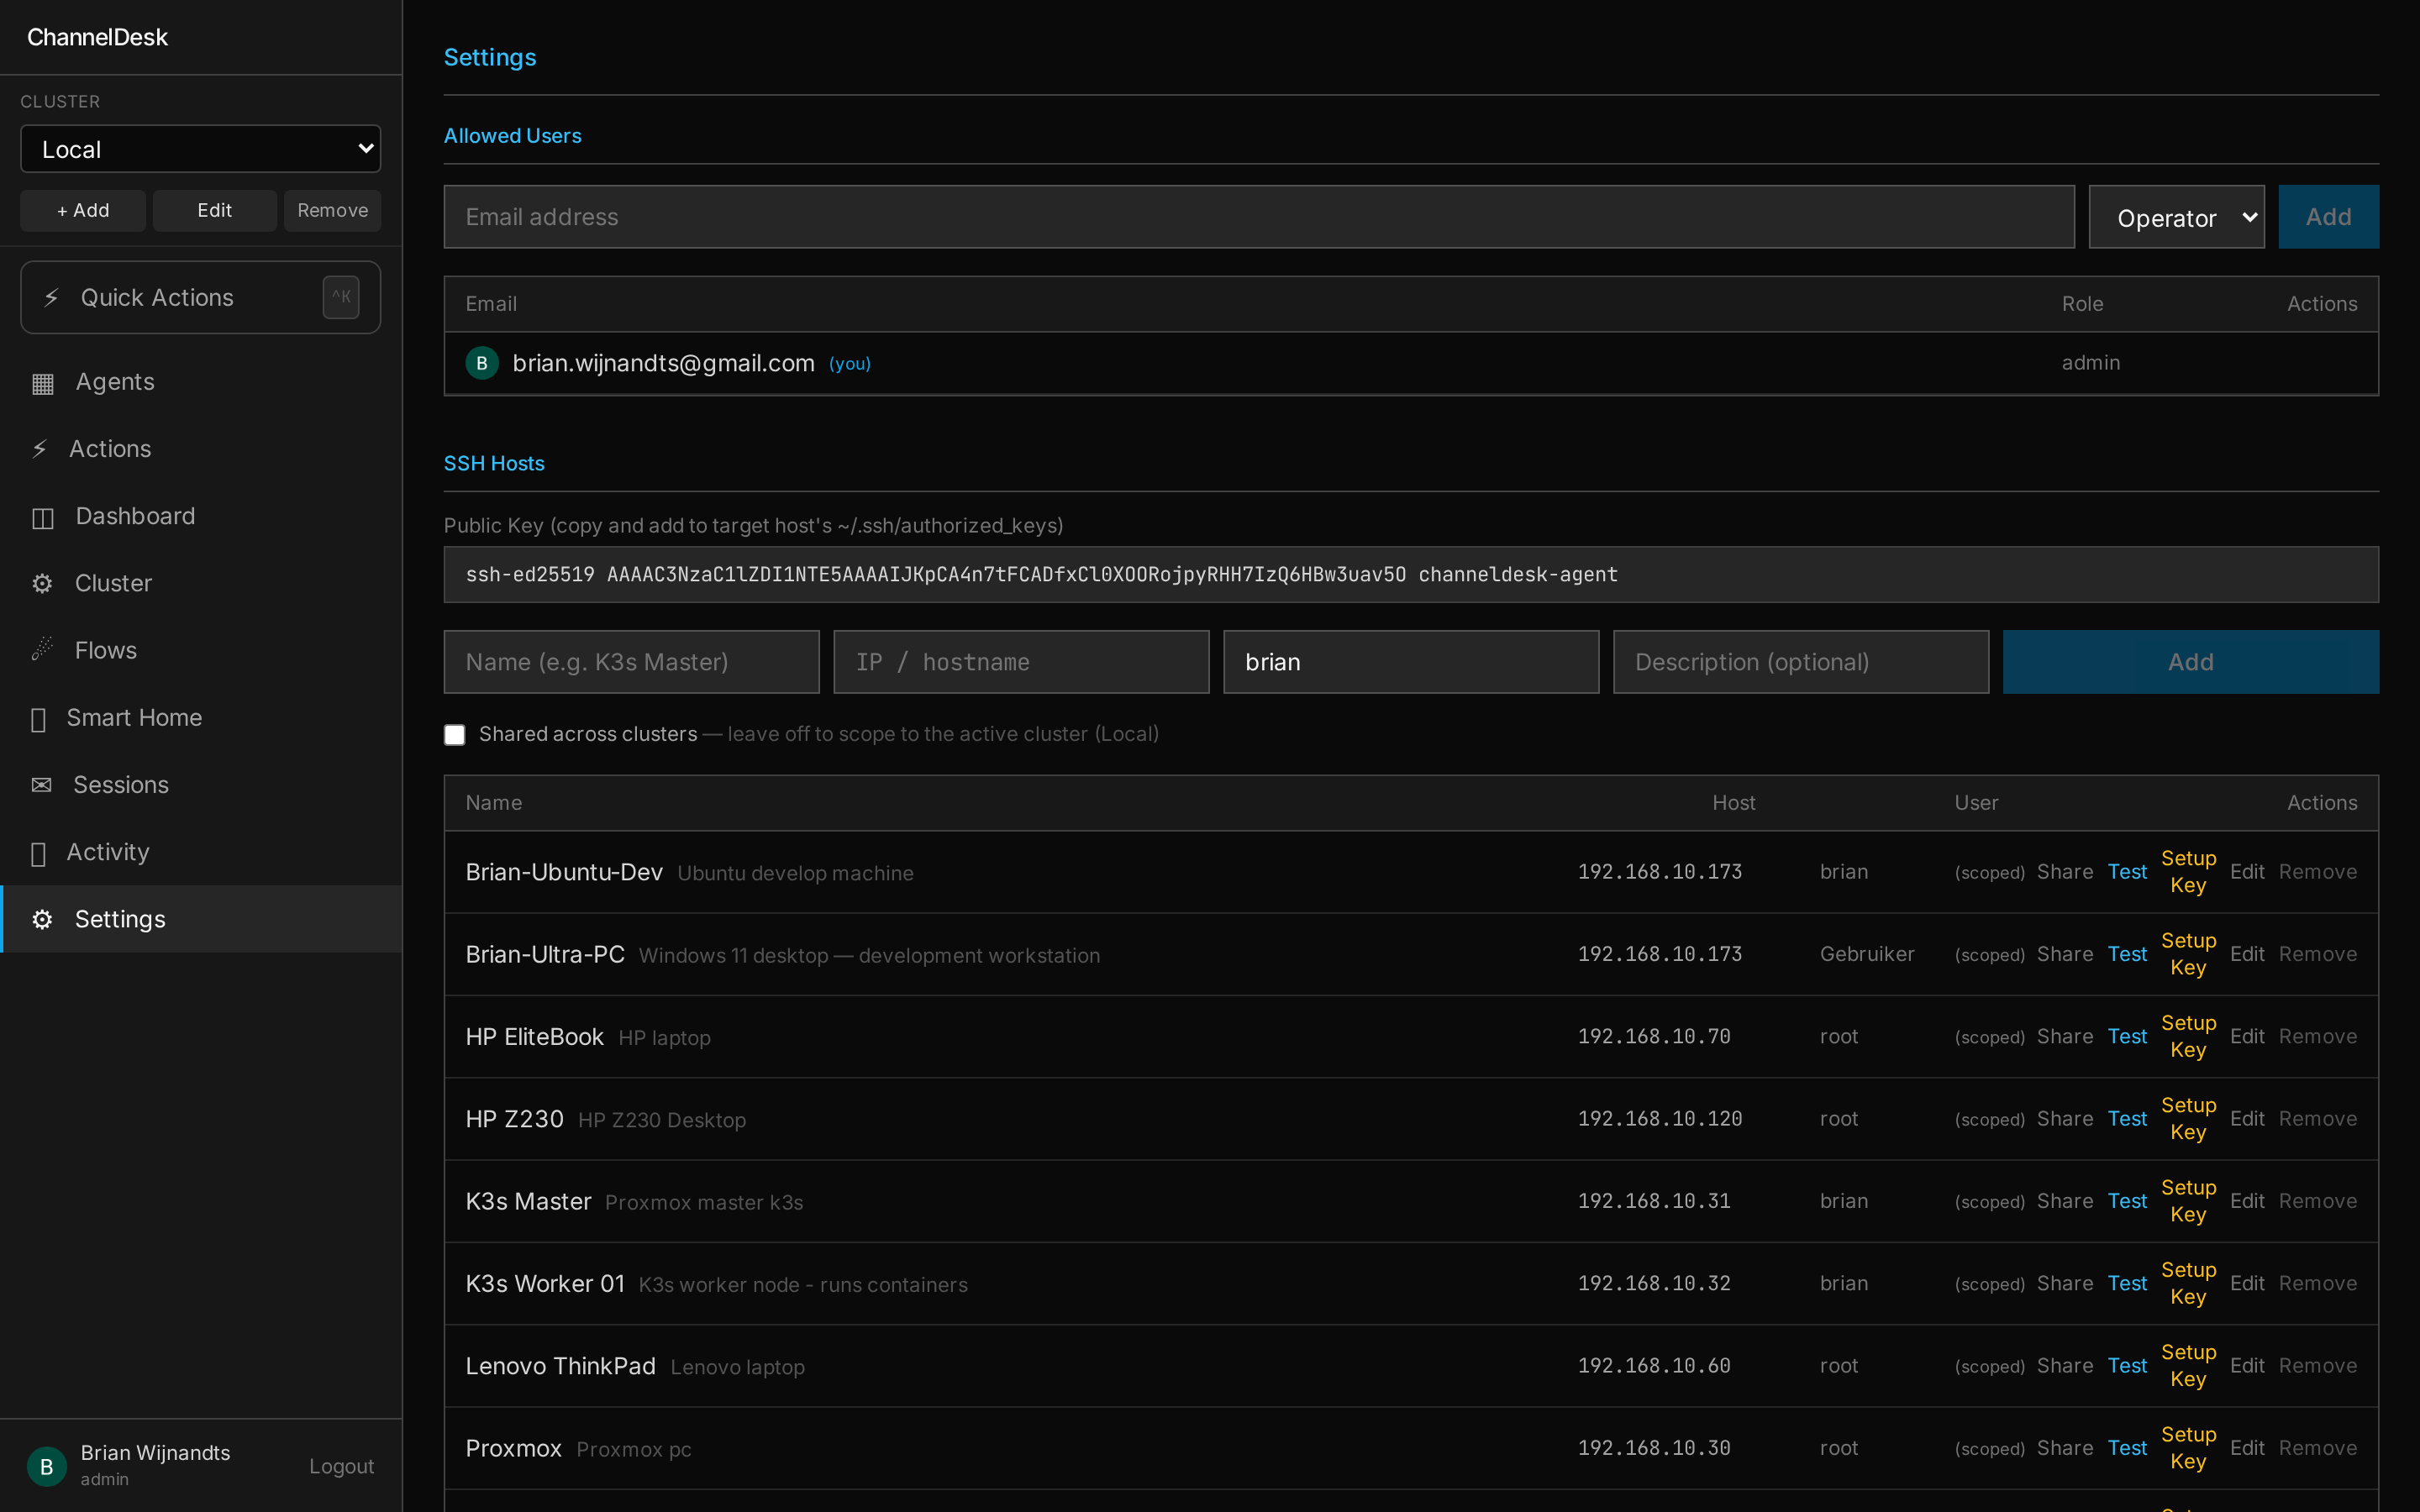Click the Brian Wijnandts profile avatar at bottom
Image resolution: width=2420 pixels, height=1512 pixels.
point(46,1466)
